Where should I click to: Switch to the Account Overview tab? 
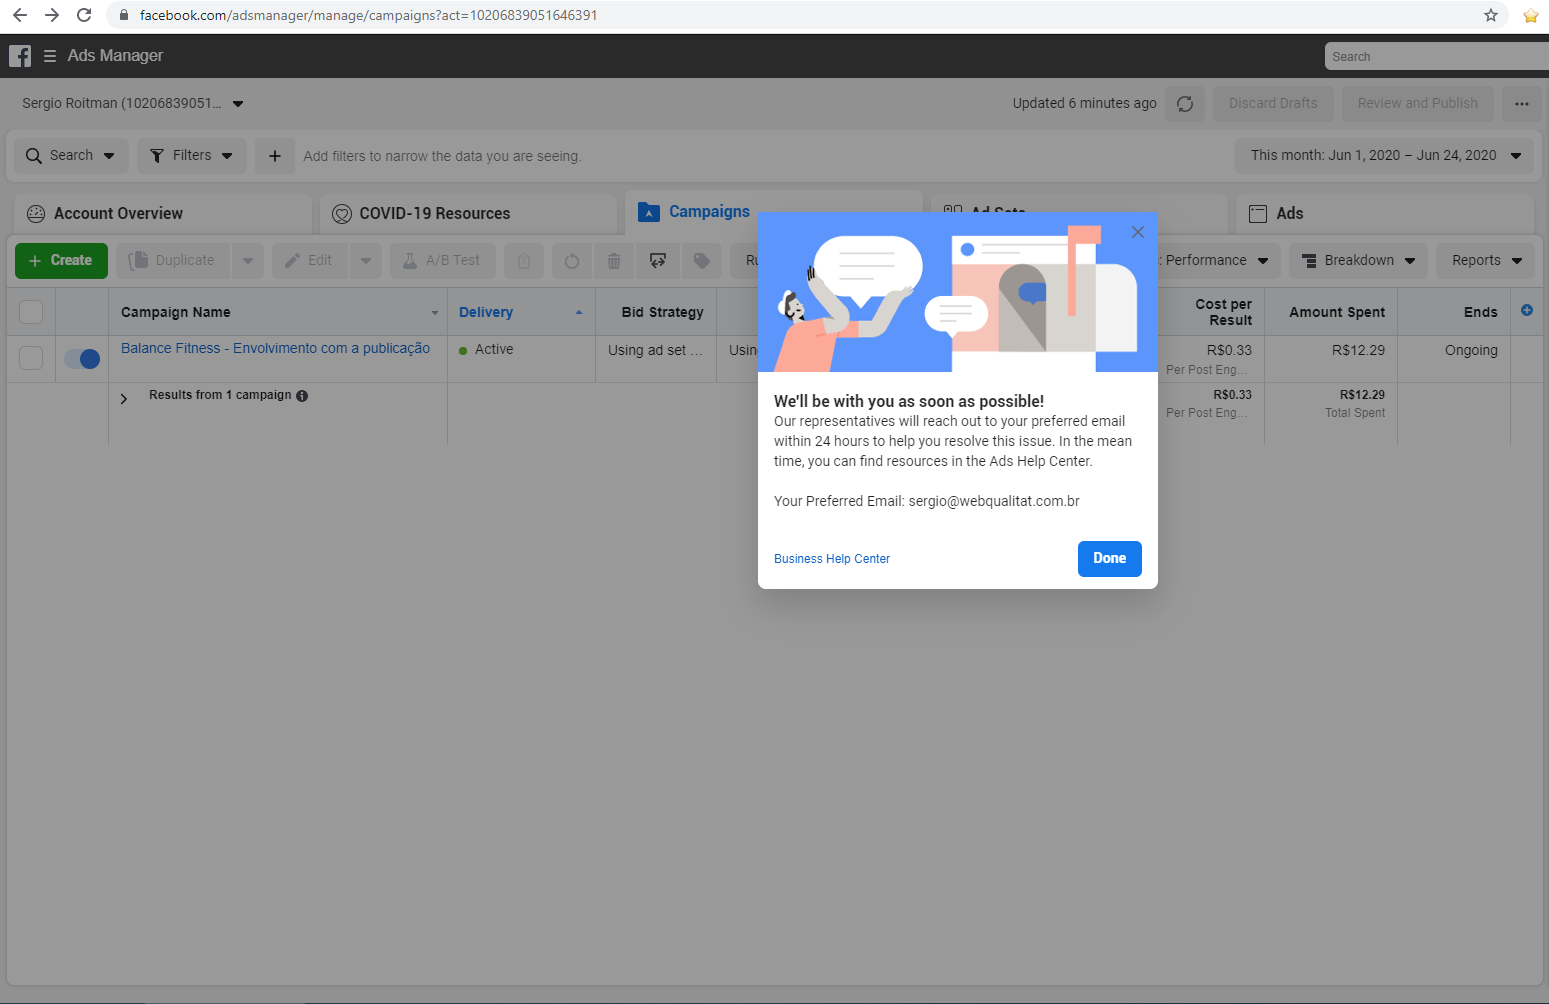(163, 214)
